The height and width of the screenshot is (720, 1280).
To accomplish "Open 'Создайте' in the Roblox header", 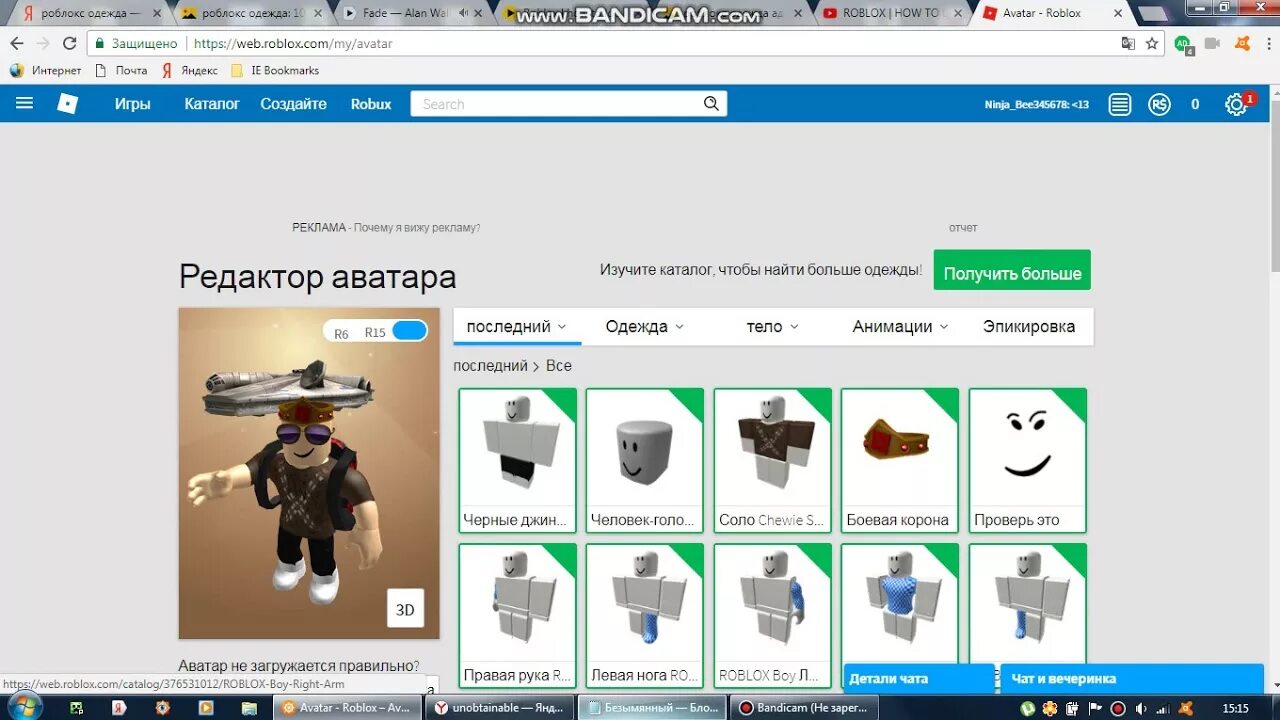I will tap(293, 104).
